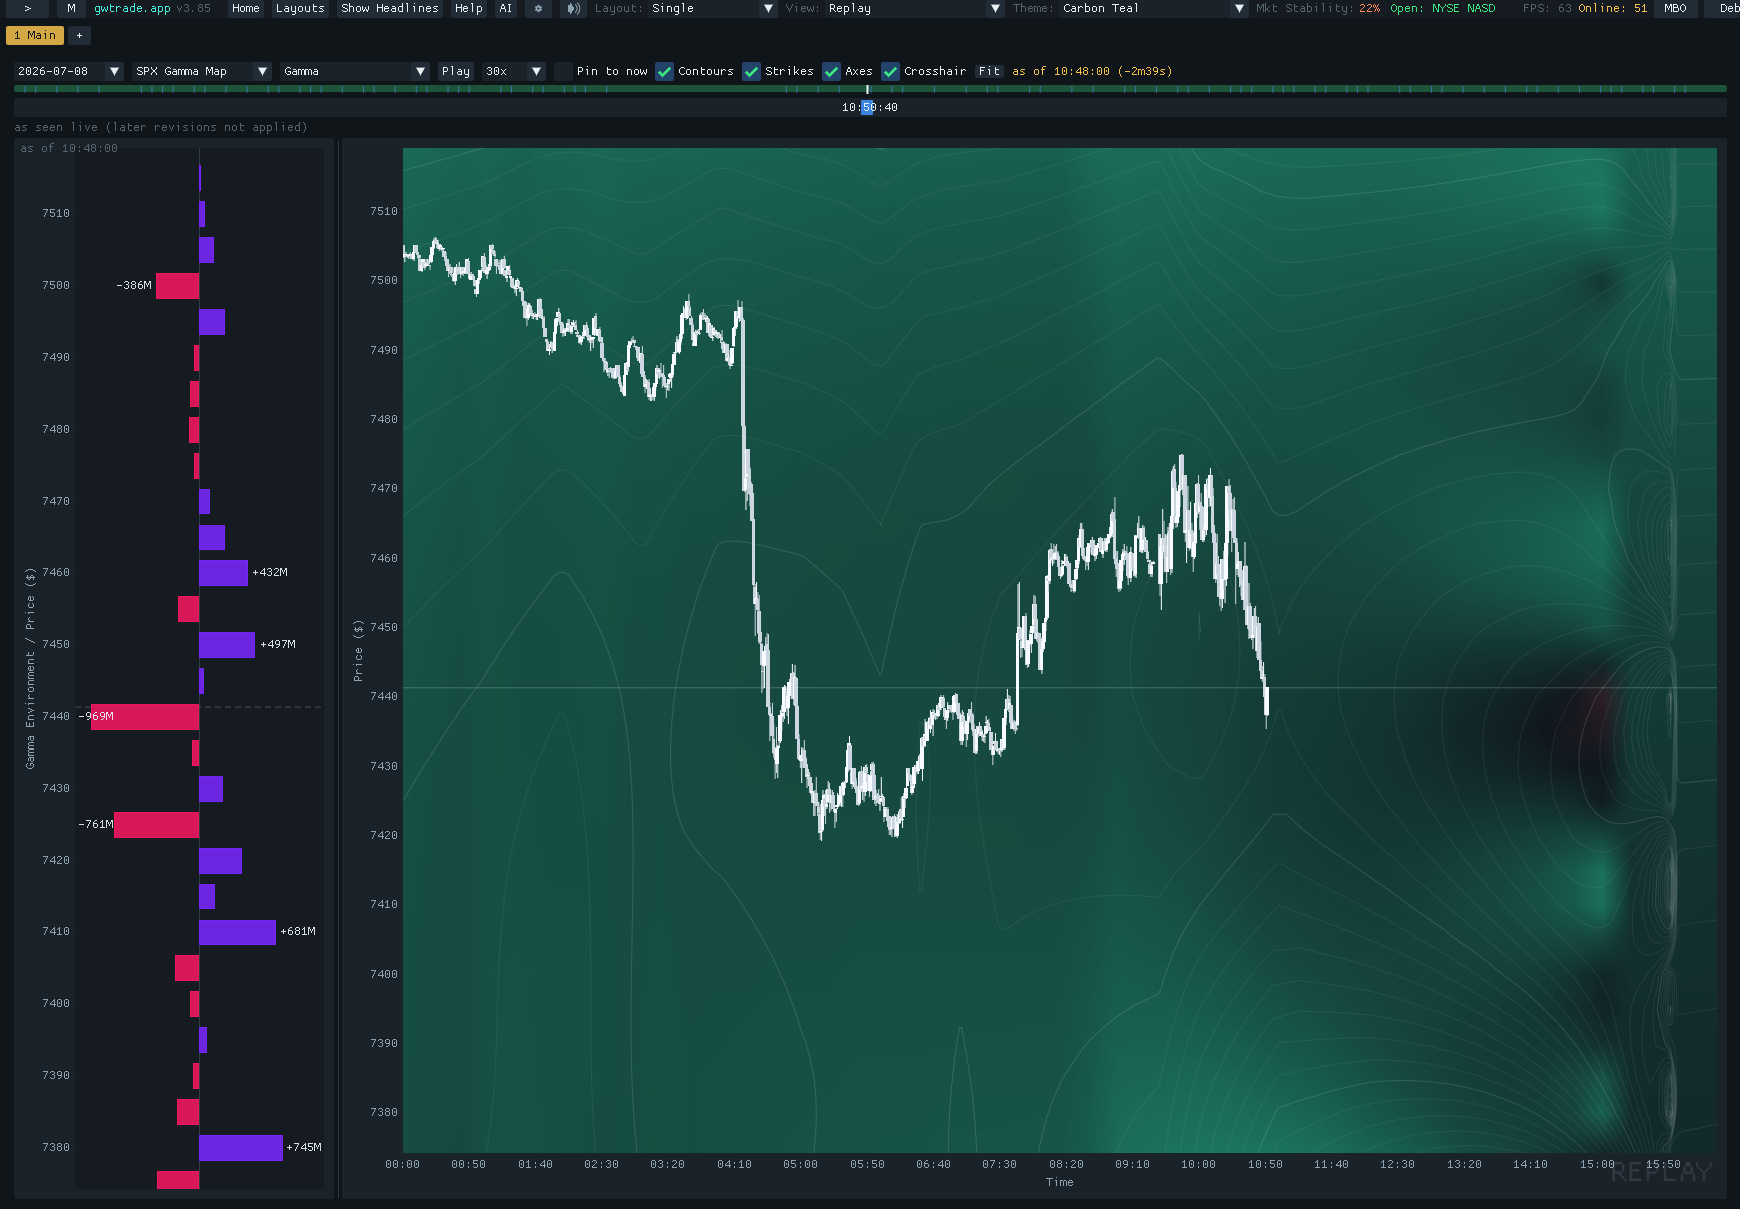Click the 7440 price axis label on chart

(x=384, y=697)
